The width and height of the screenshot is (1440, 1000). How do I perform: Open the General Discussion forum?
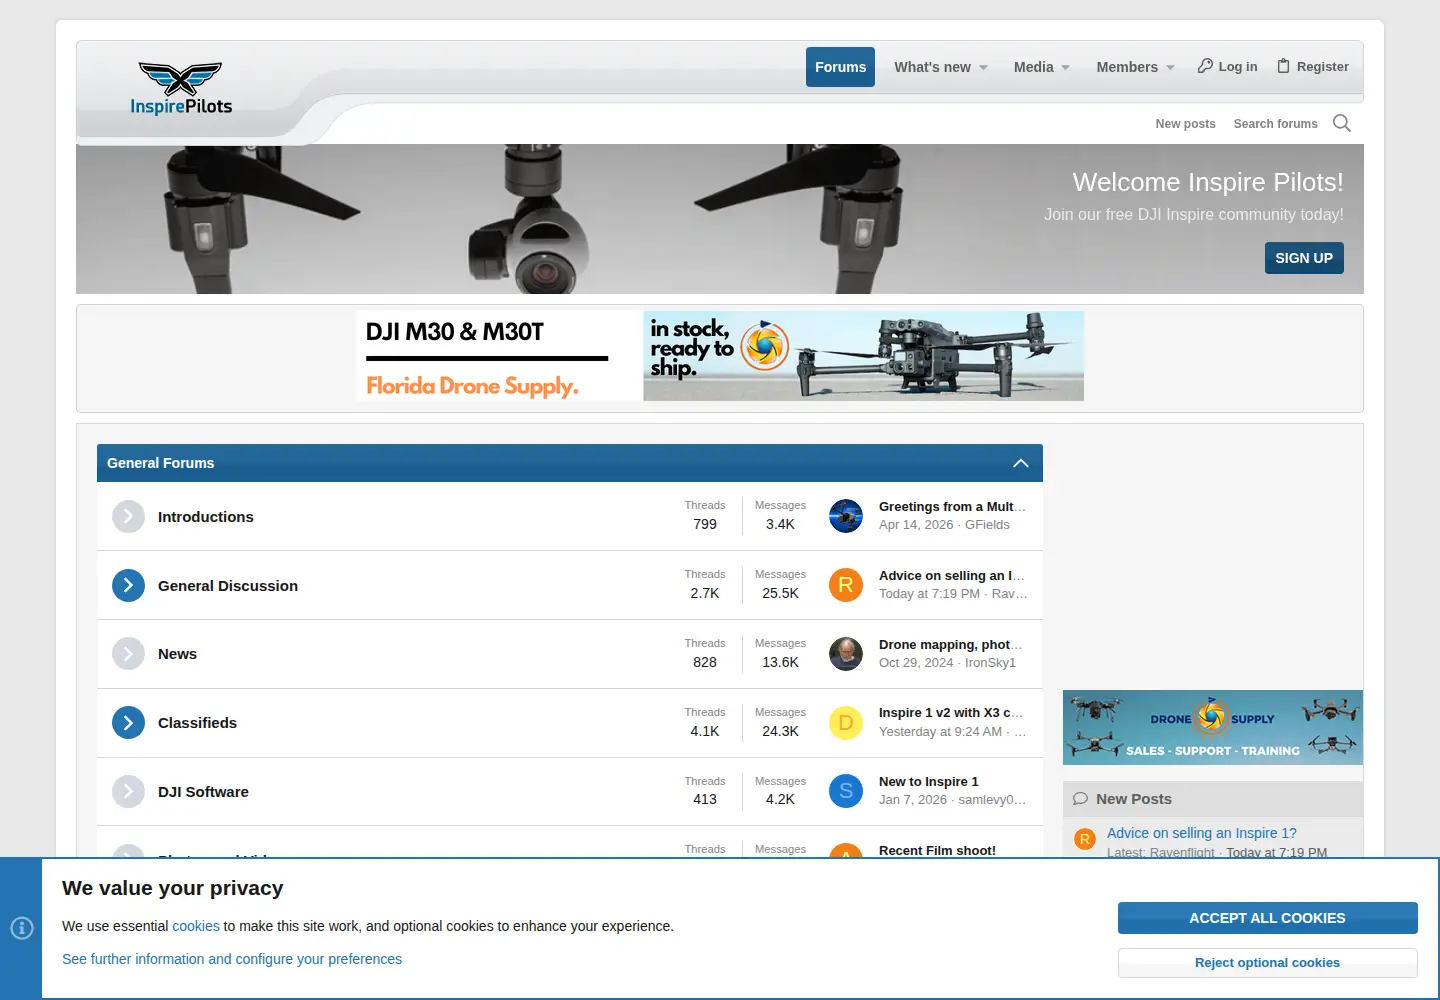(x=228, y=586)
